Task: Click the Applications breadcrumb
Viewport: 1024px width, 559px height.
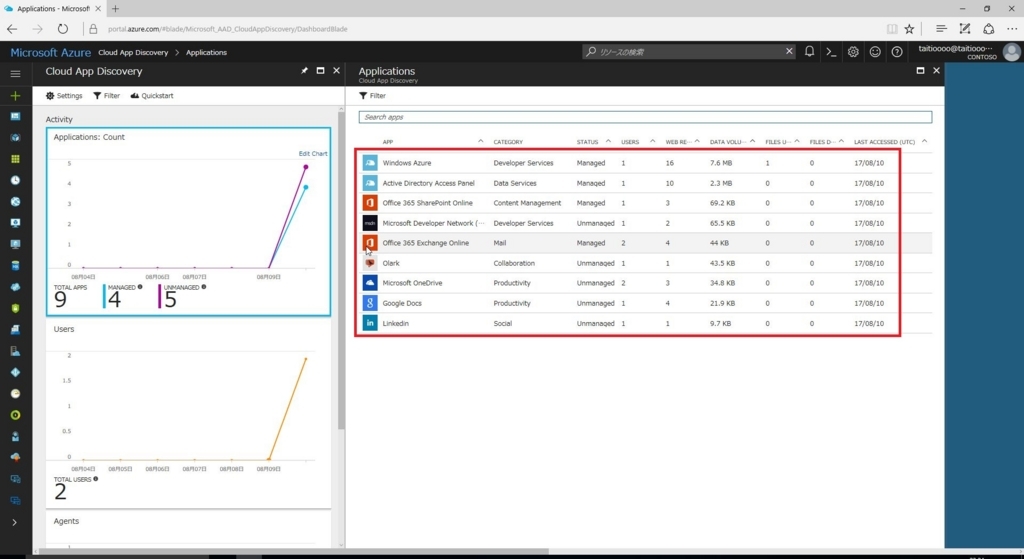Action: point(206,52)
